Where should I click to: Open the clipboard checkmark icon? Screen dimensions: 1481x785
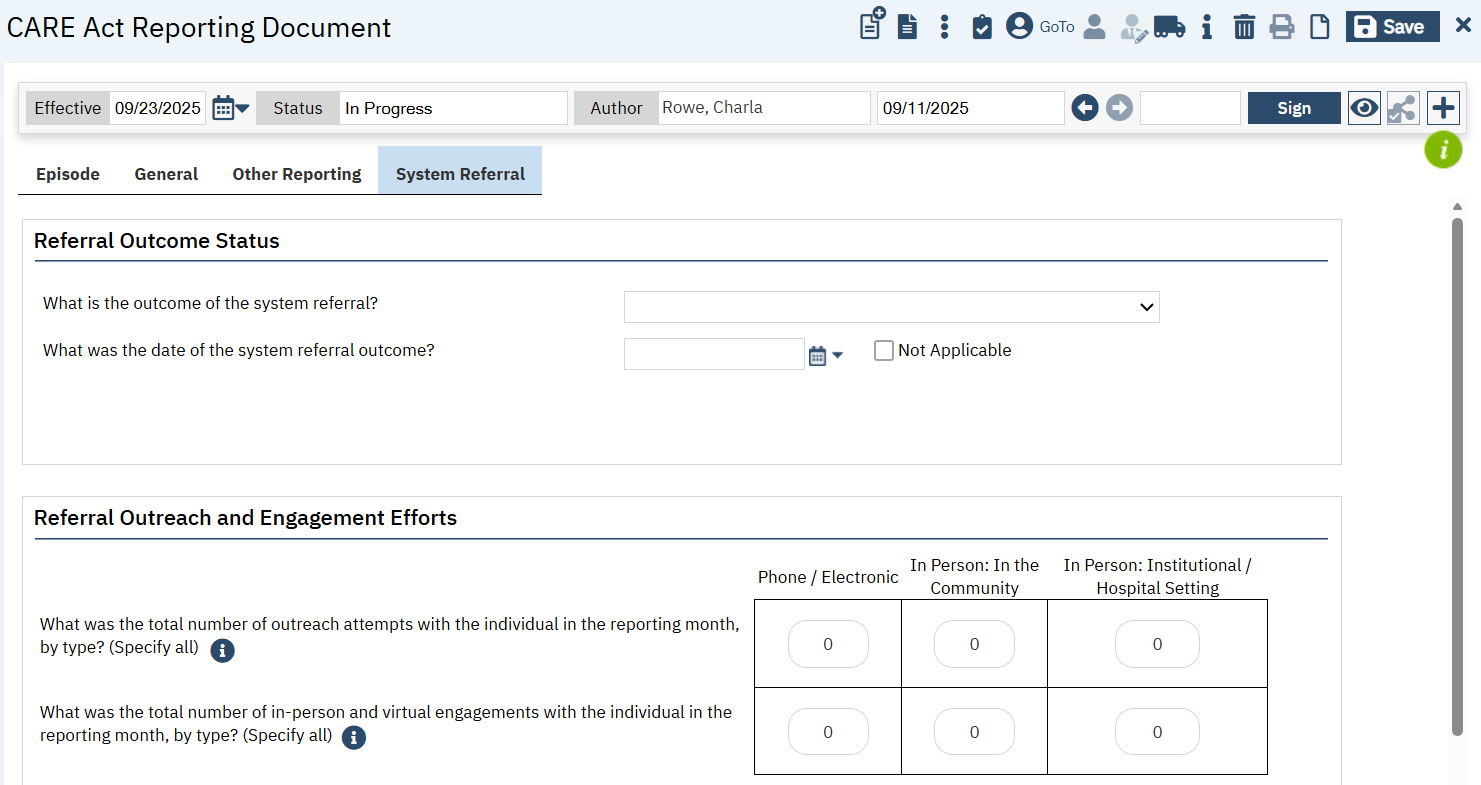click(982, 27)
